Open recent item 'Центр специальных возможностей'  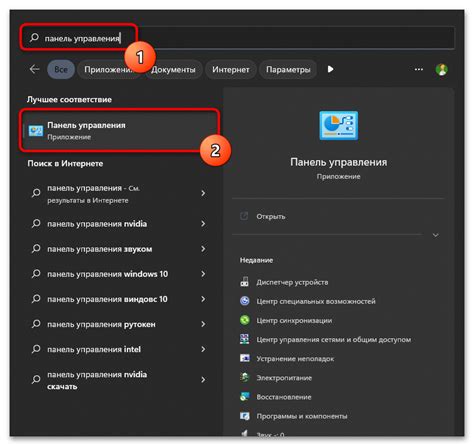[316, 301]
